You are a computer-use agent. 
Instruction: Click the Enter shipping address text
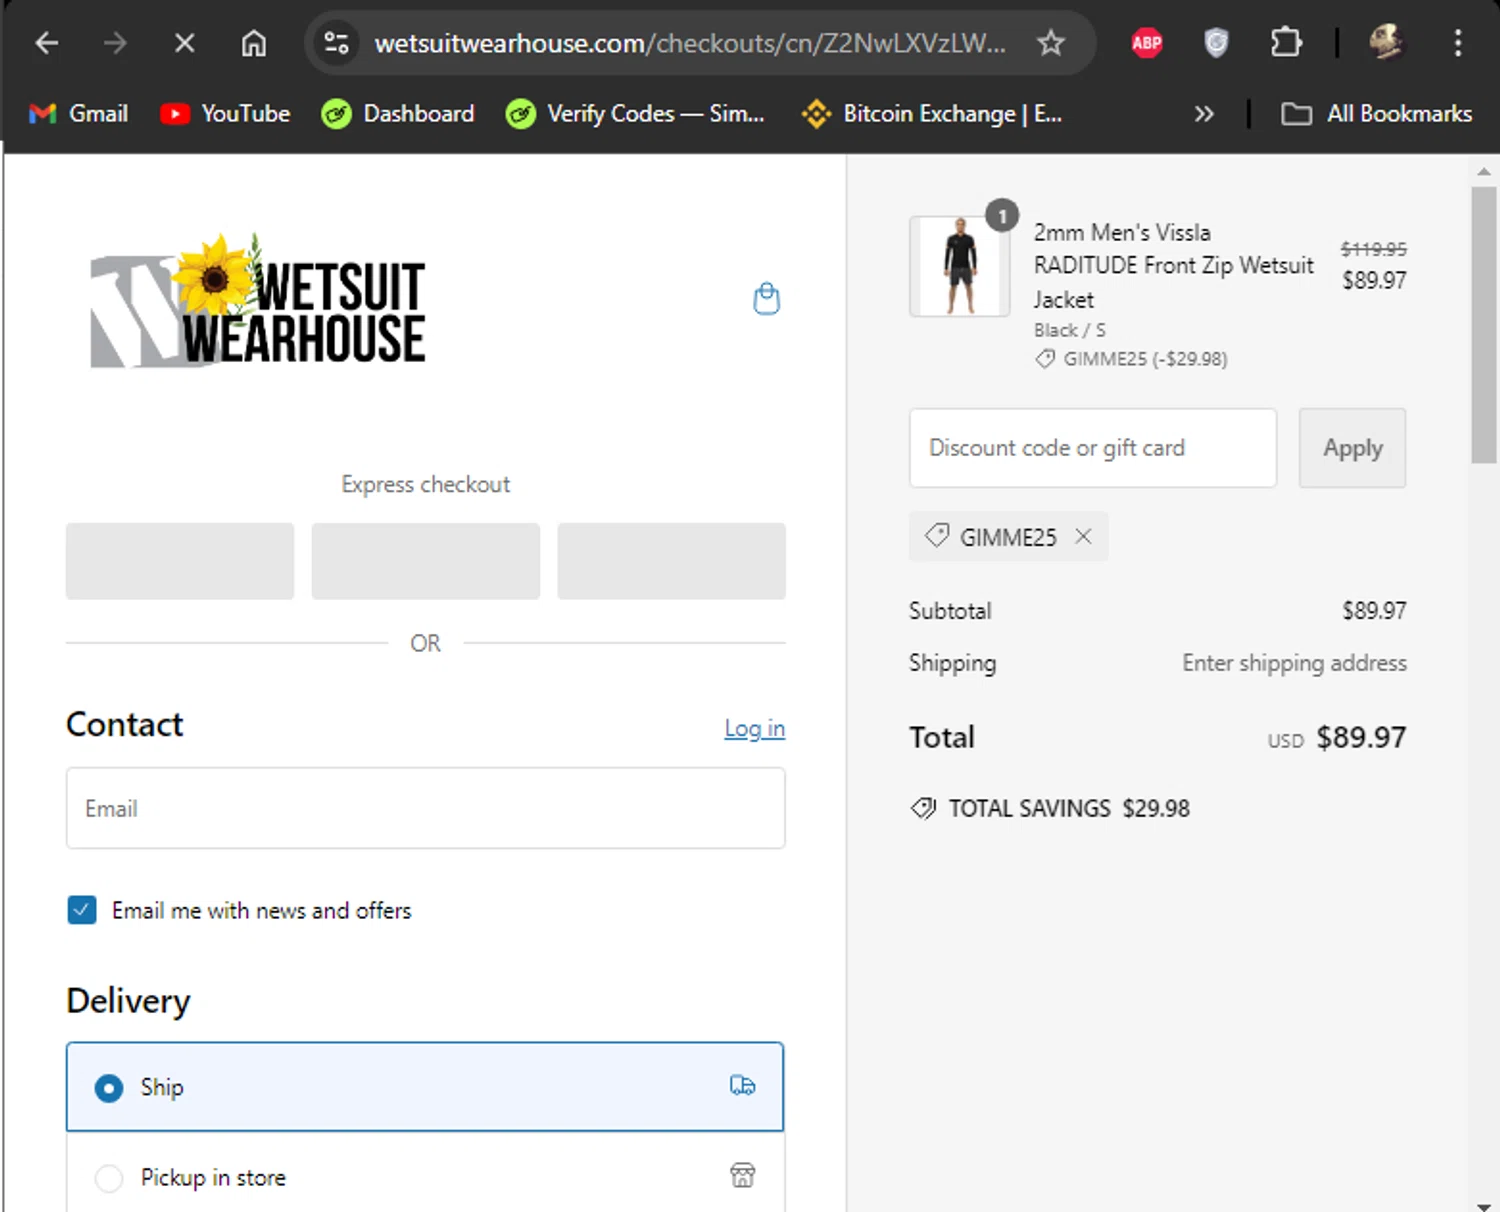[1294, 663]
